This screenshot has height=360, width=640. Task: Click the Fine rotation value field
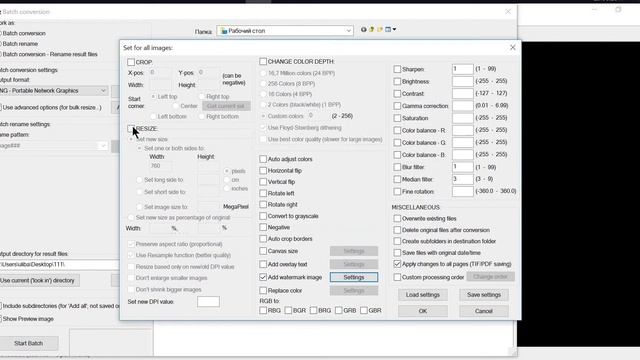pyautogui.click(x=462, y=191)
